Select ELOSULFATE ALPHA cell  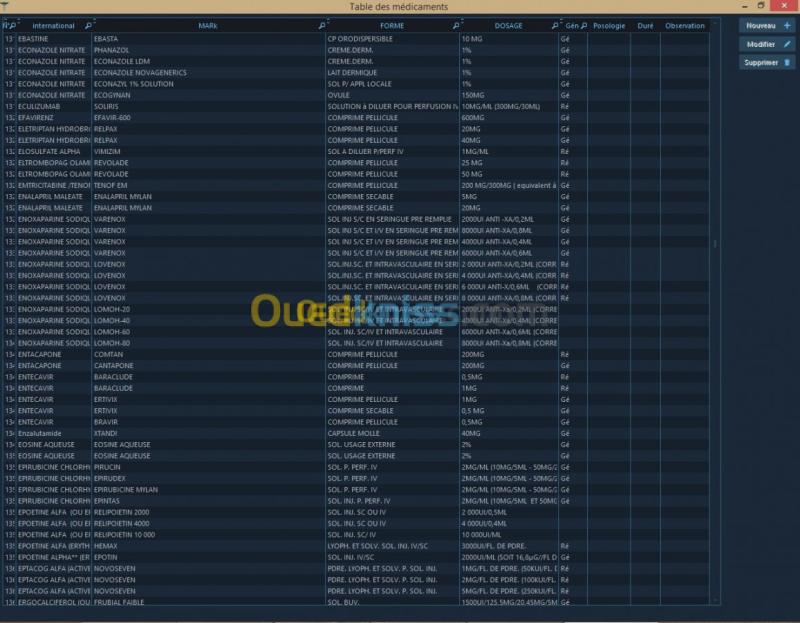54,152
